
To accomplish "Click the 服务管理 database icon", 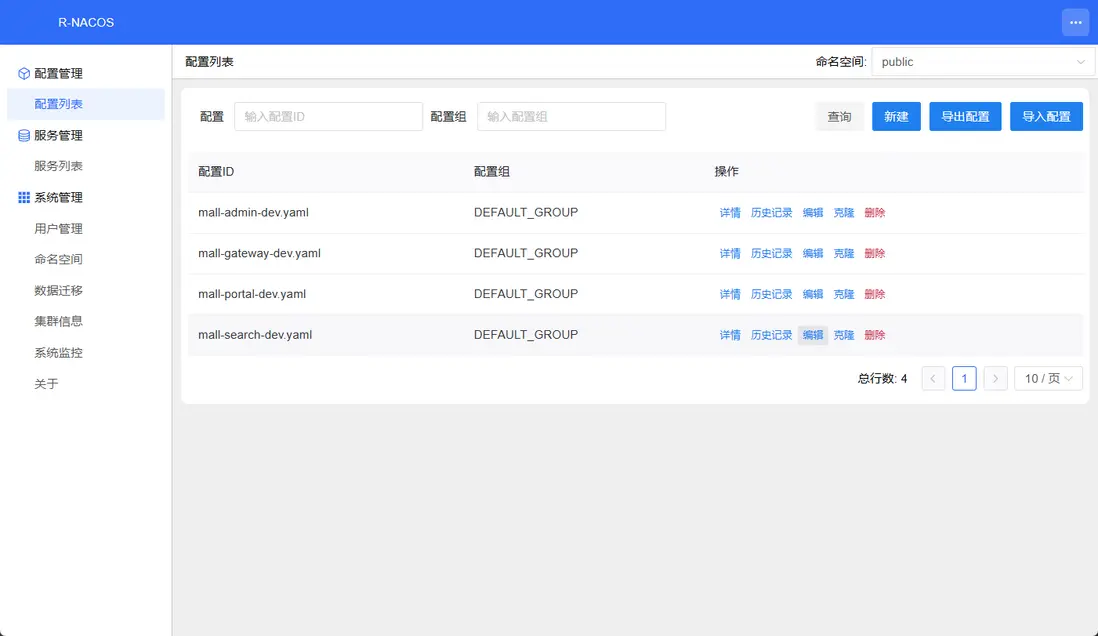I will pyautogui.click(x=24, y=135).
